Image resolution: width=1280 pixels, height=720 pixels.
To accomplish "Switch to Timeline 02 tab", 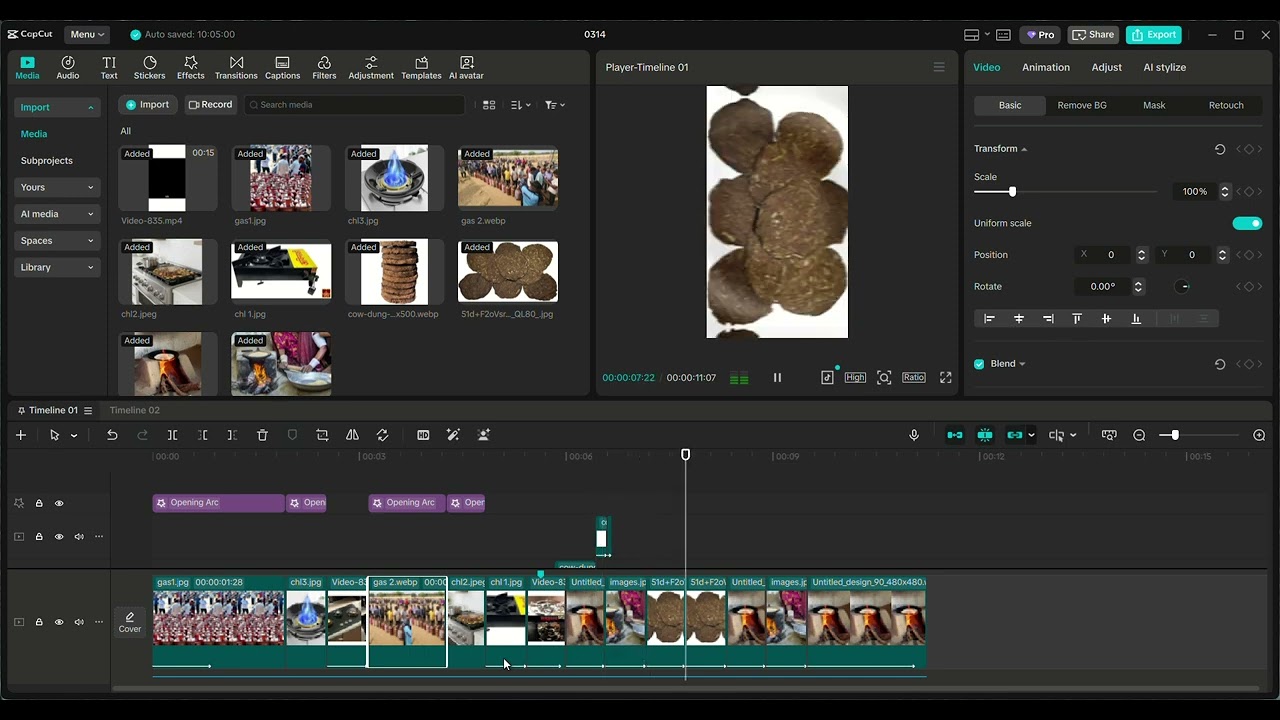I will [x=134, y=410].
